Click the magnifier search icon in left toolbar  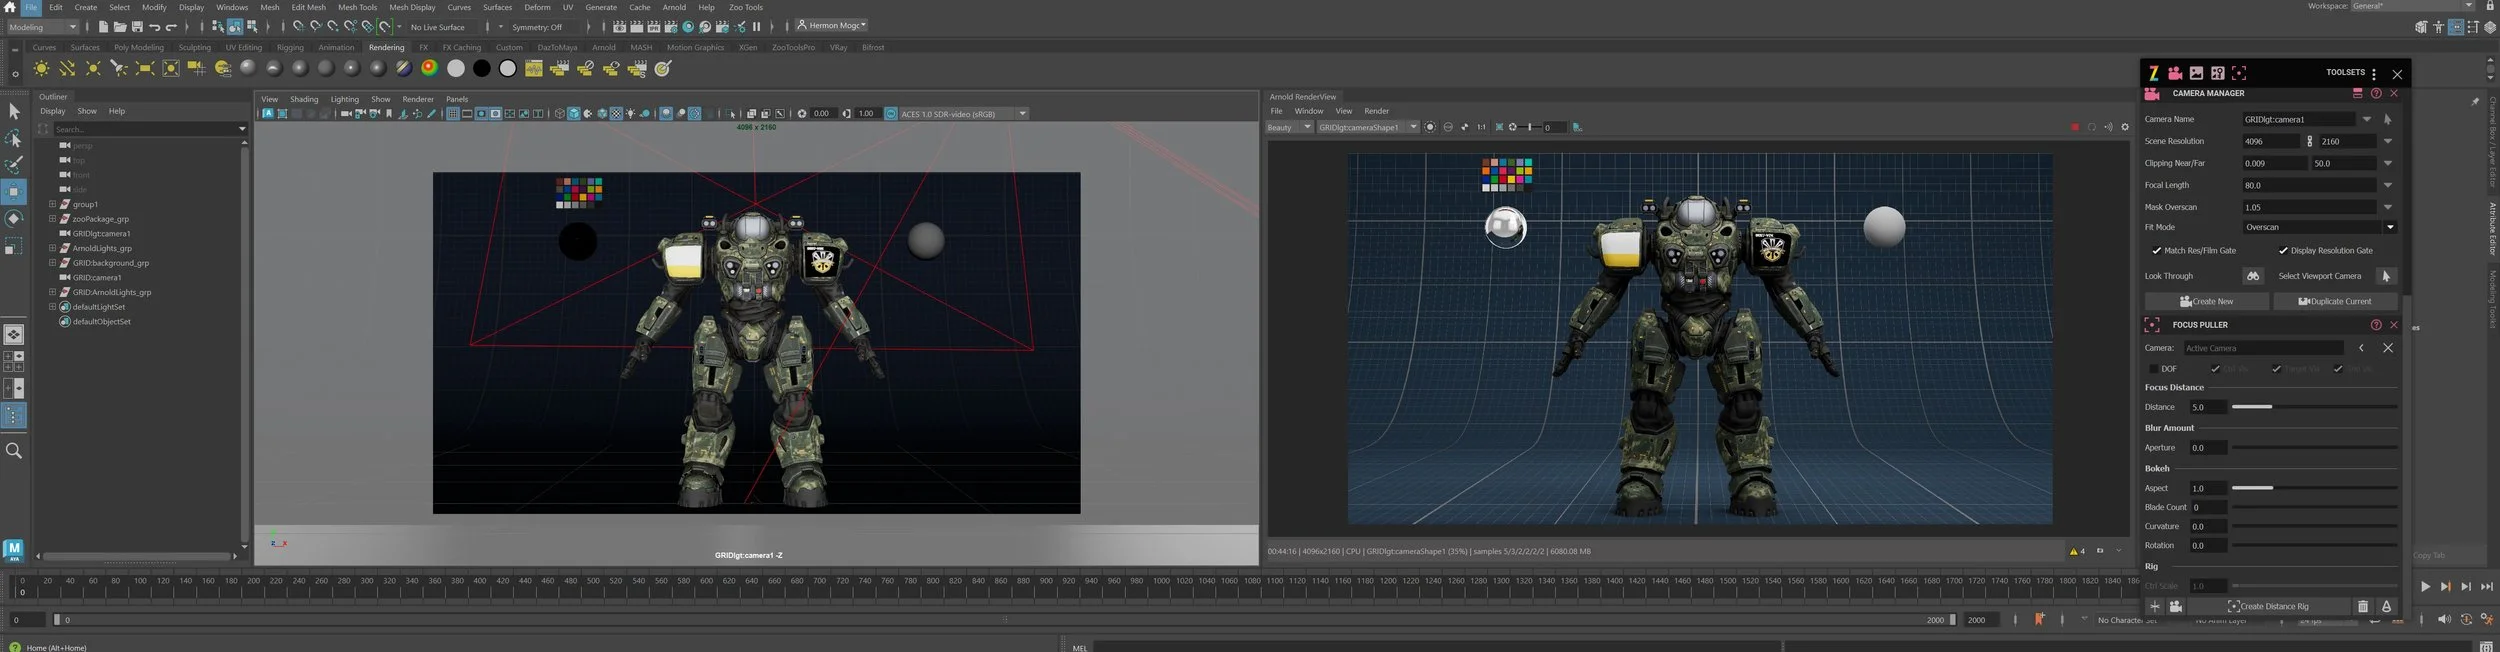(14, 451)
